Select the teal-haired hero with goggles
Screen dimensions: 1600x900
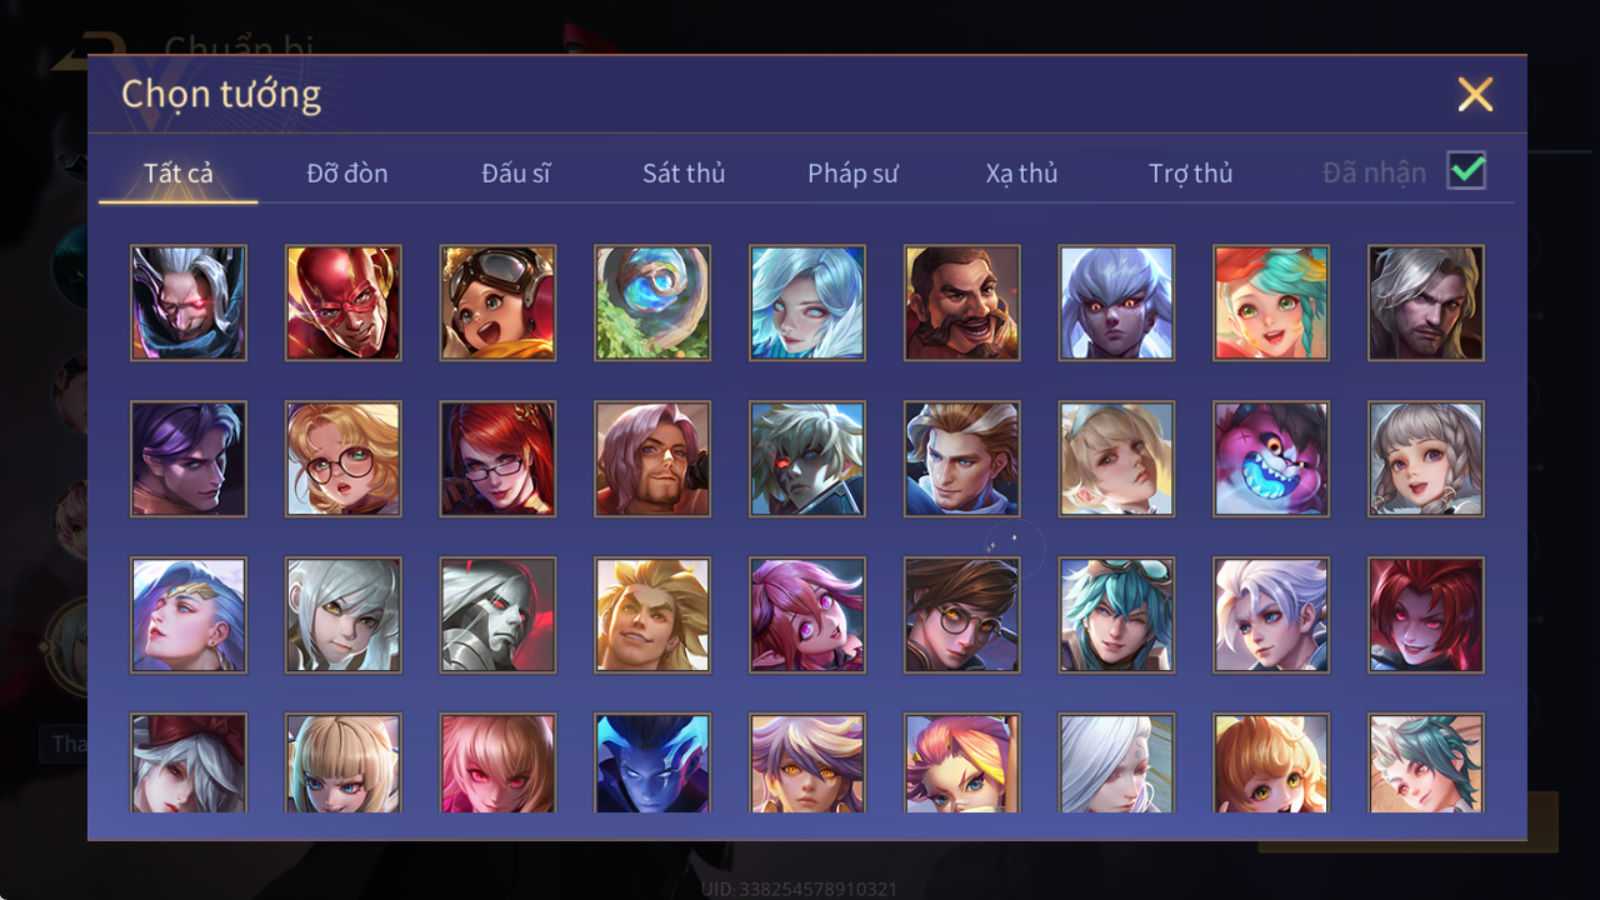(x=1116, y=615)
